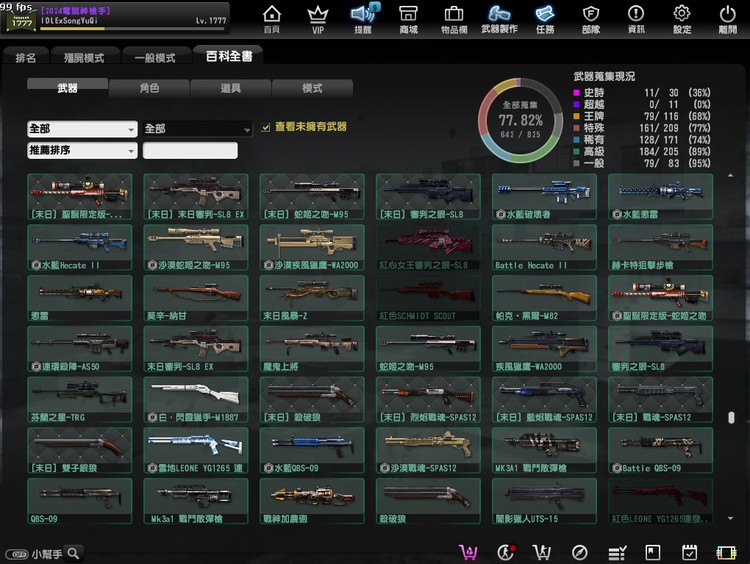Image resolution: width=750 pixels, height=564 pixels.
Task: Toggle the 小幫手 helper switch
Action: click(x=18, y=554)
